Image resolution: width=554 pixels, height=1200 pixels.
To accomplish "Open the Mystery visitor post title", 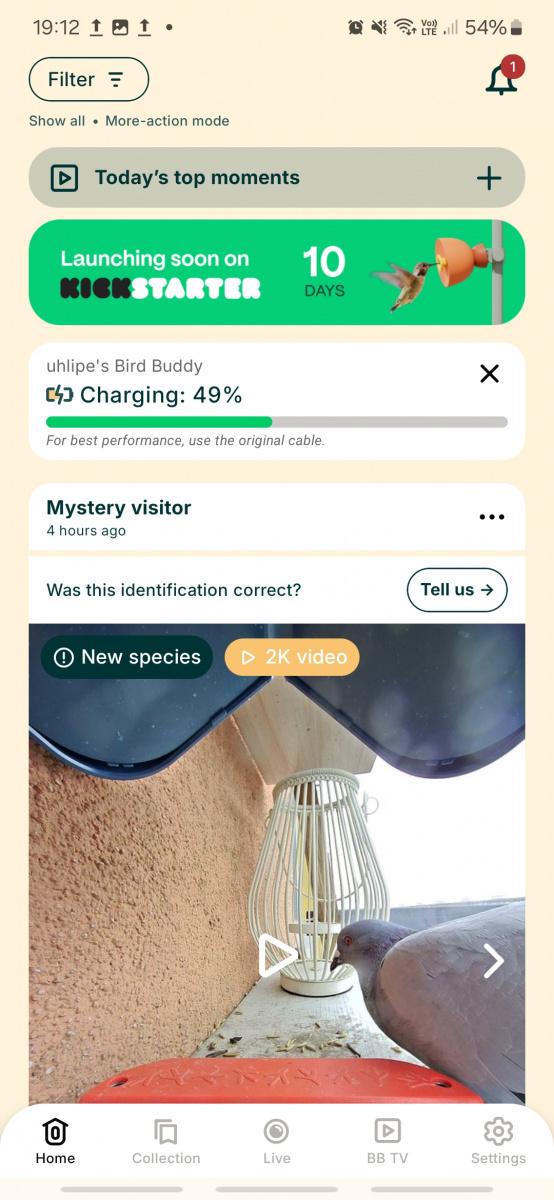I will pyautogui.click(x=119, y=507).
